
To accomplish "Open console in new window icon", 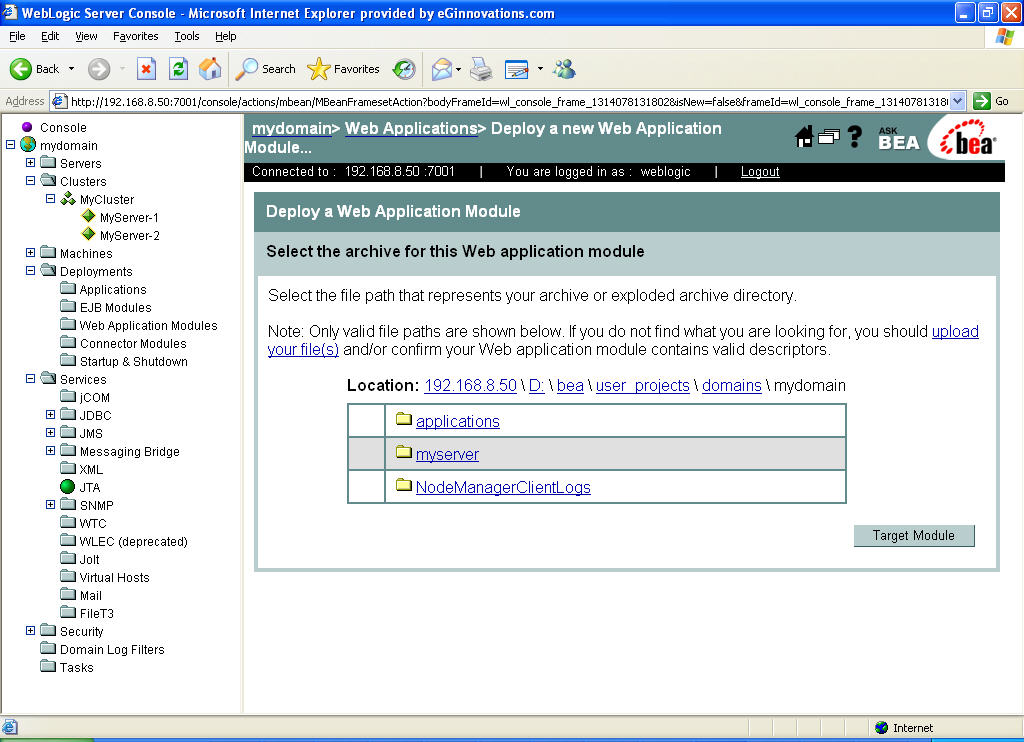I will pos(829,137).
